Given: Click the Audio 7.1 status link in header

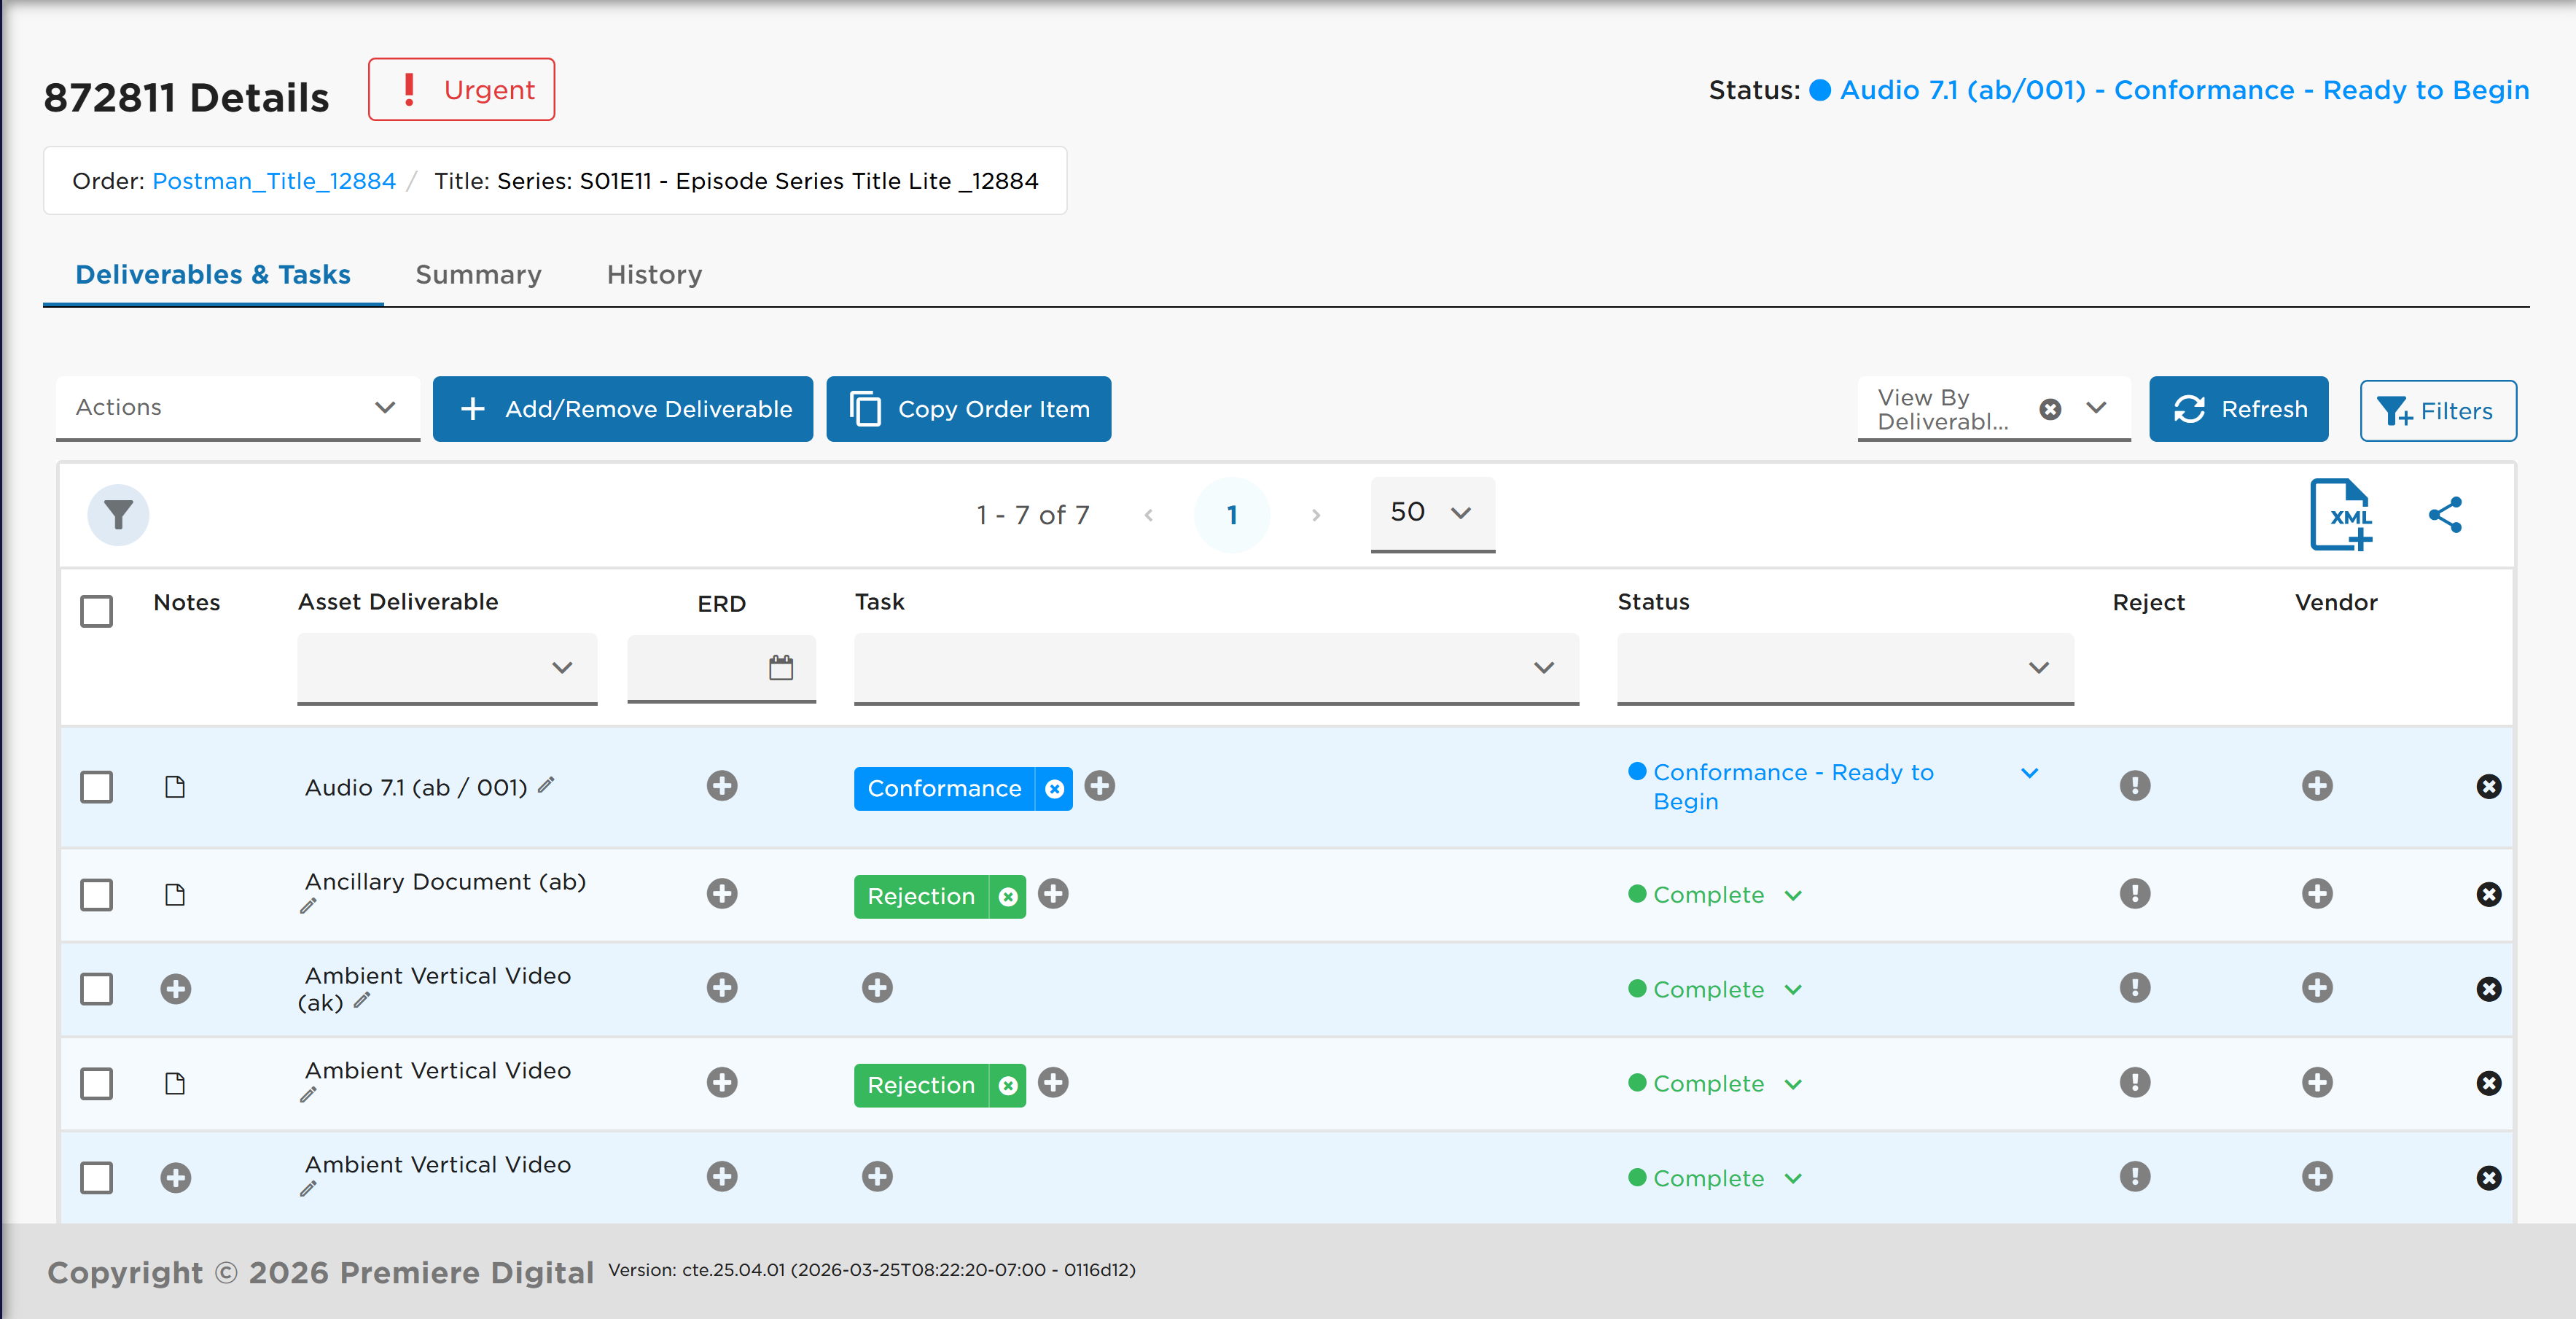Looking at the screenshot, I should [2184, 90].
